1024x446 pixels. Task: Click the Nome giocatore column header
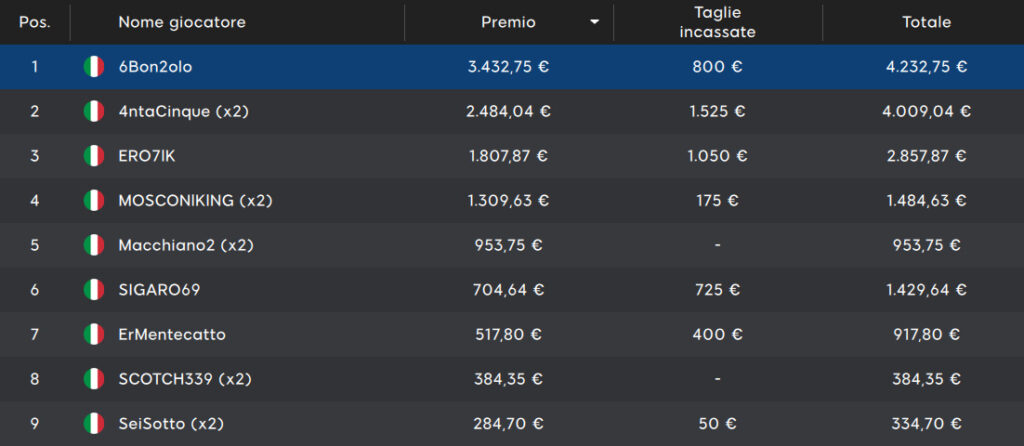click(182, 22)
